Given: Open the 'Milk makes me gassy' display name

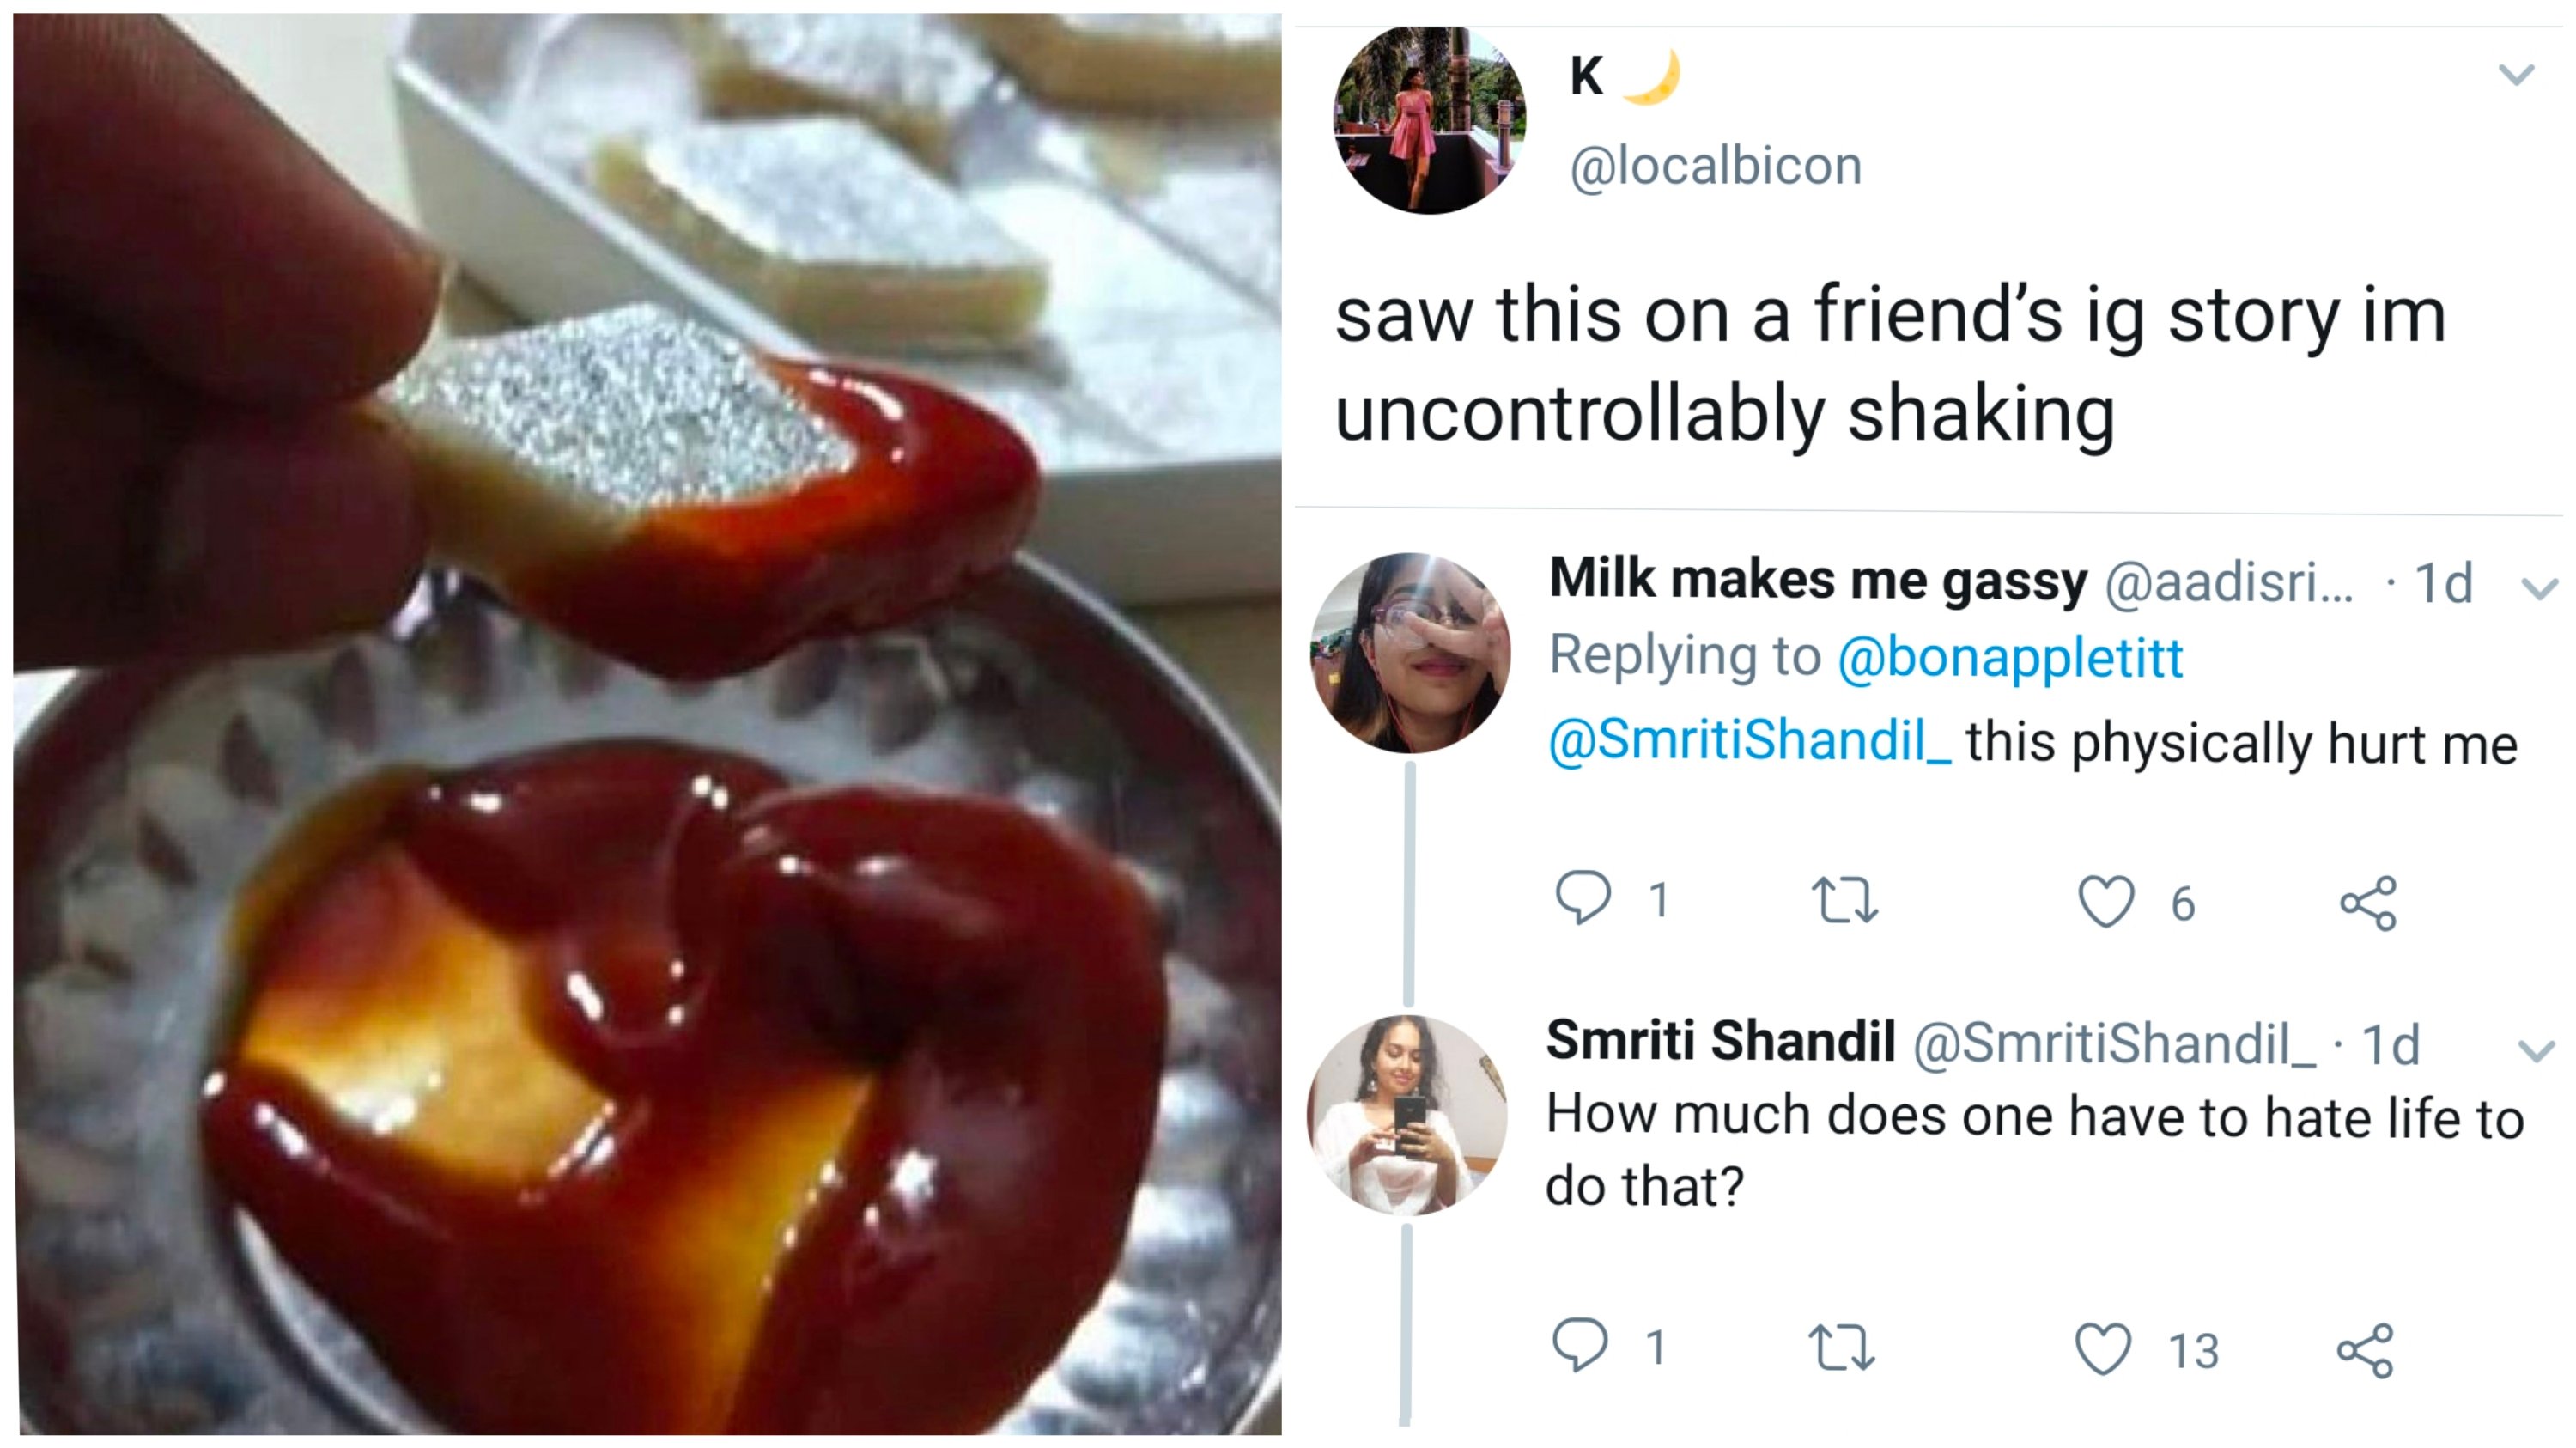Looking at the screenshot, I should point(1818,579).
